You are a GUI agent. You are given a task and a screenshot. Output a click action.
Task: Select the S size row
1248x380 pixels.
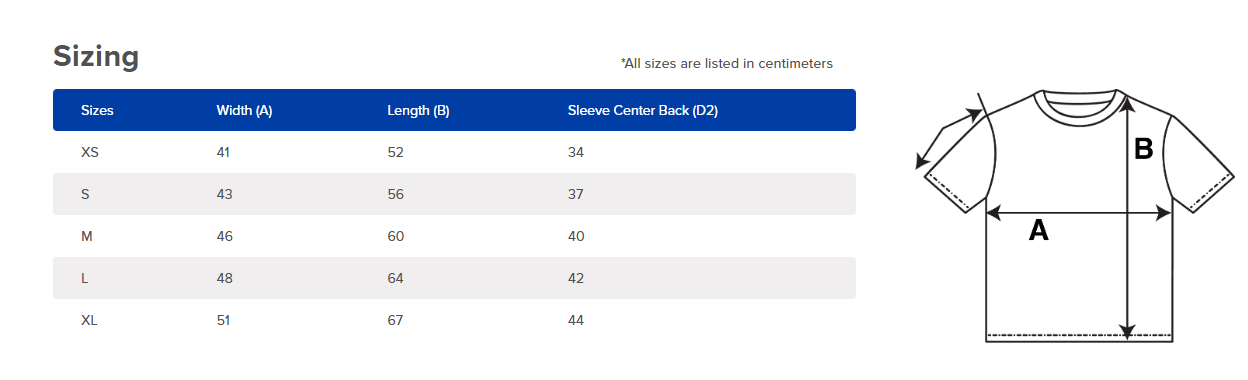(x=454, y=194)
